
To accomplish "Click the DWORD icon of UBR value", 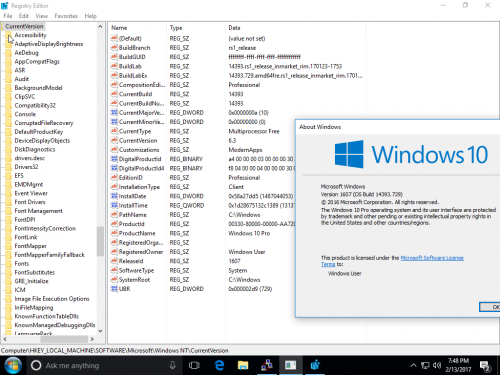I will pyautogui.click(x=114, y=289).
